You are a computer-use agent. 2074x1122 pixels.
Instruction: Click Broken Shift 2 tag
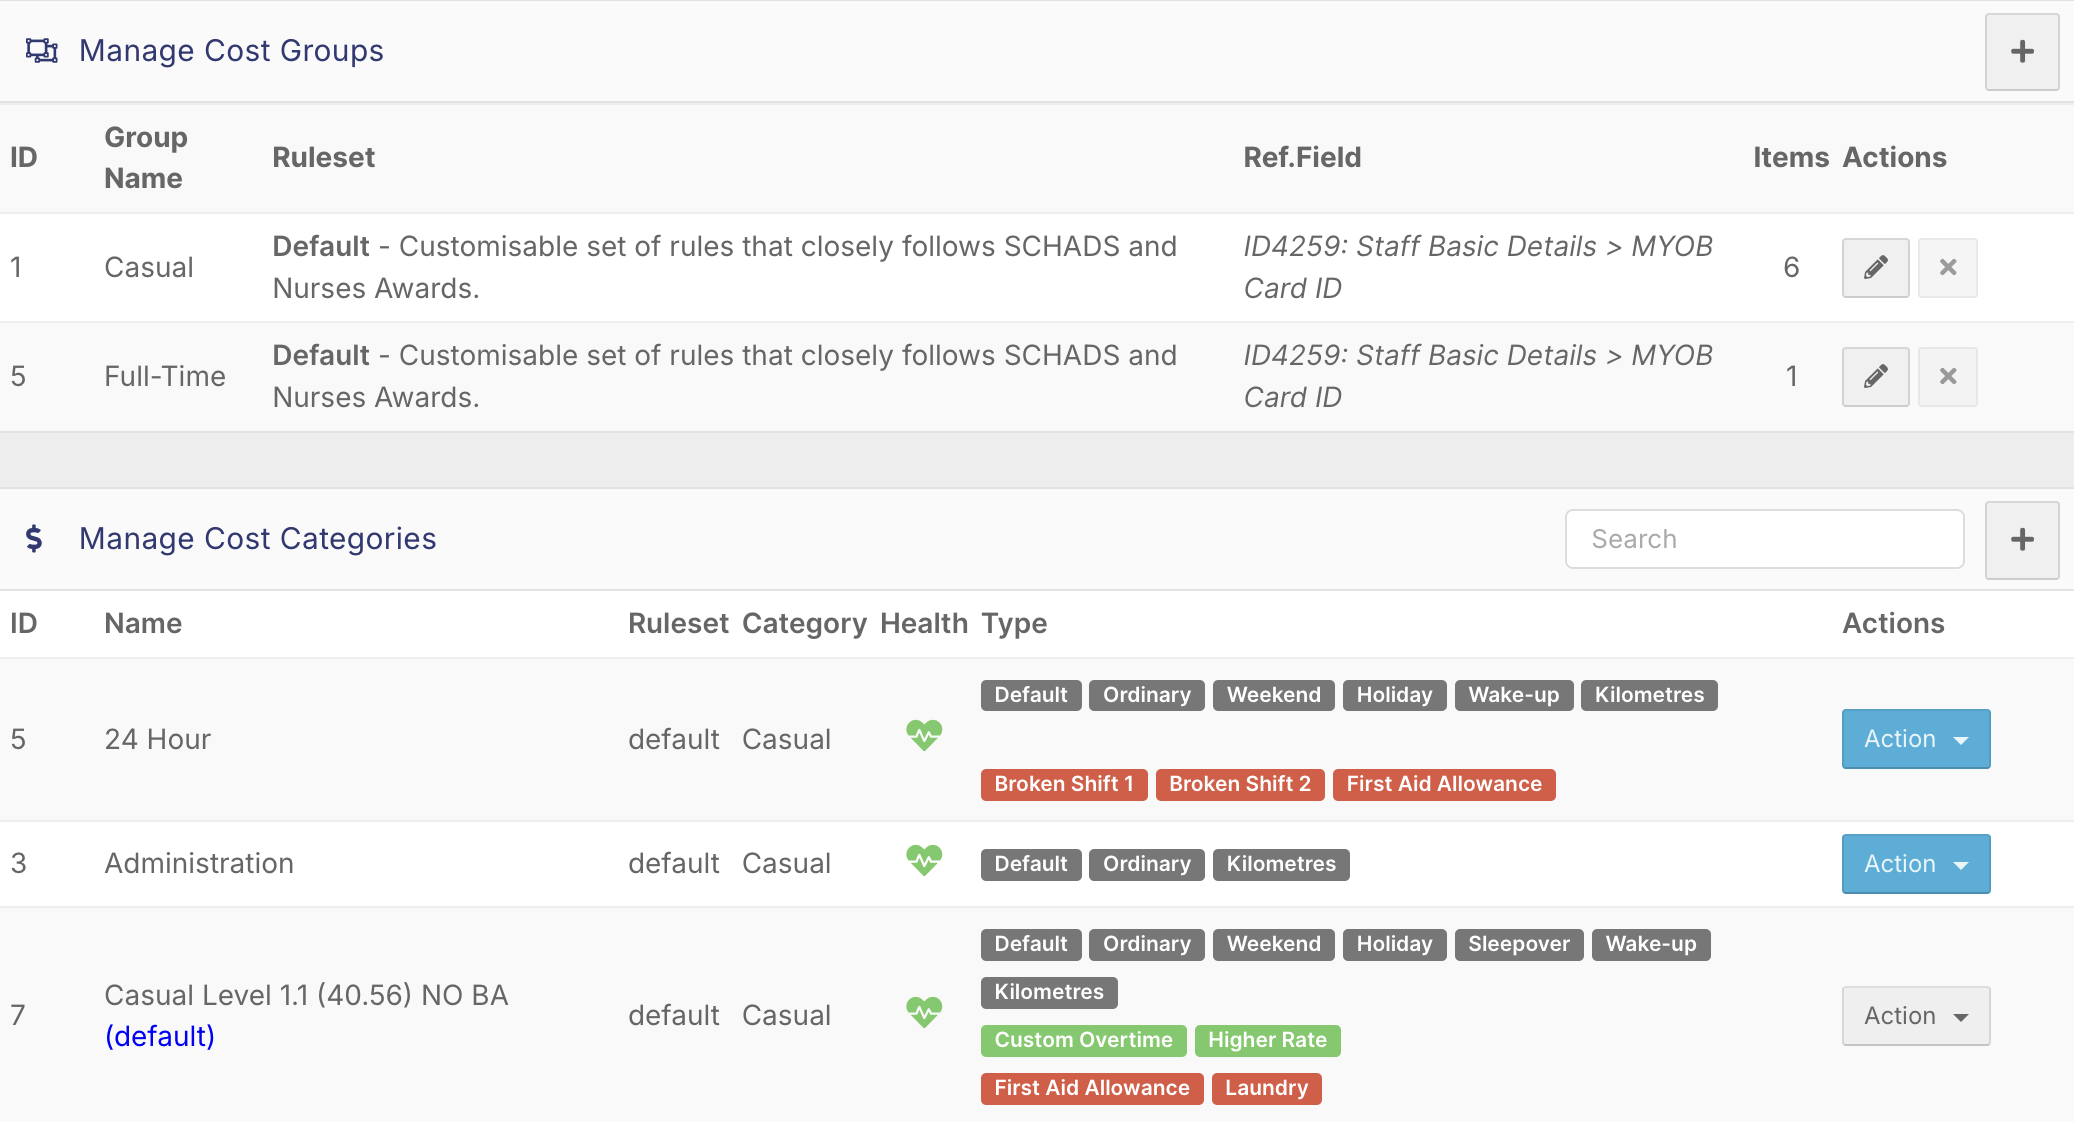click(1240, 784)
